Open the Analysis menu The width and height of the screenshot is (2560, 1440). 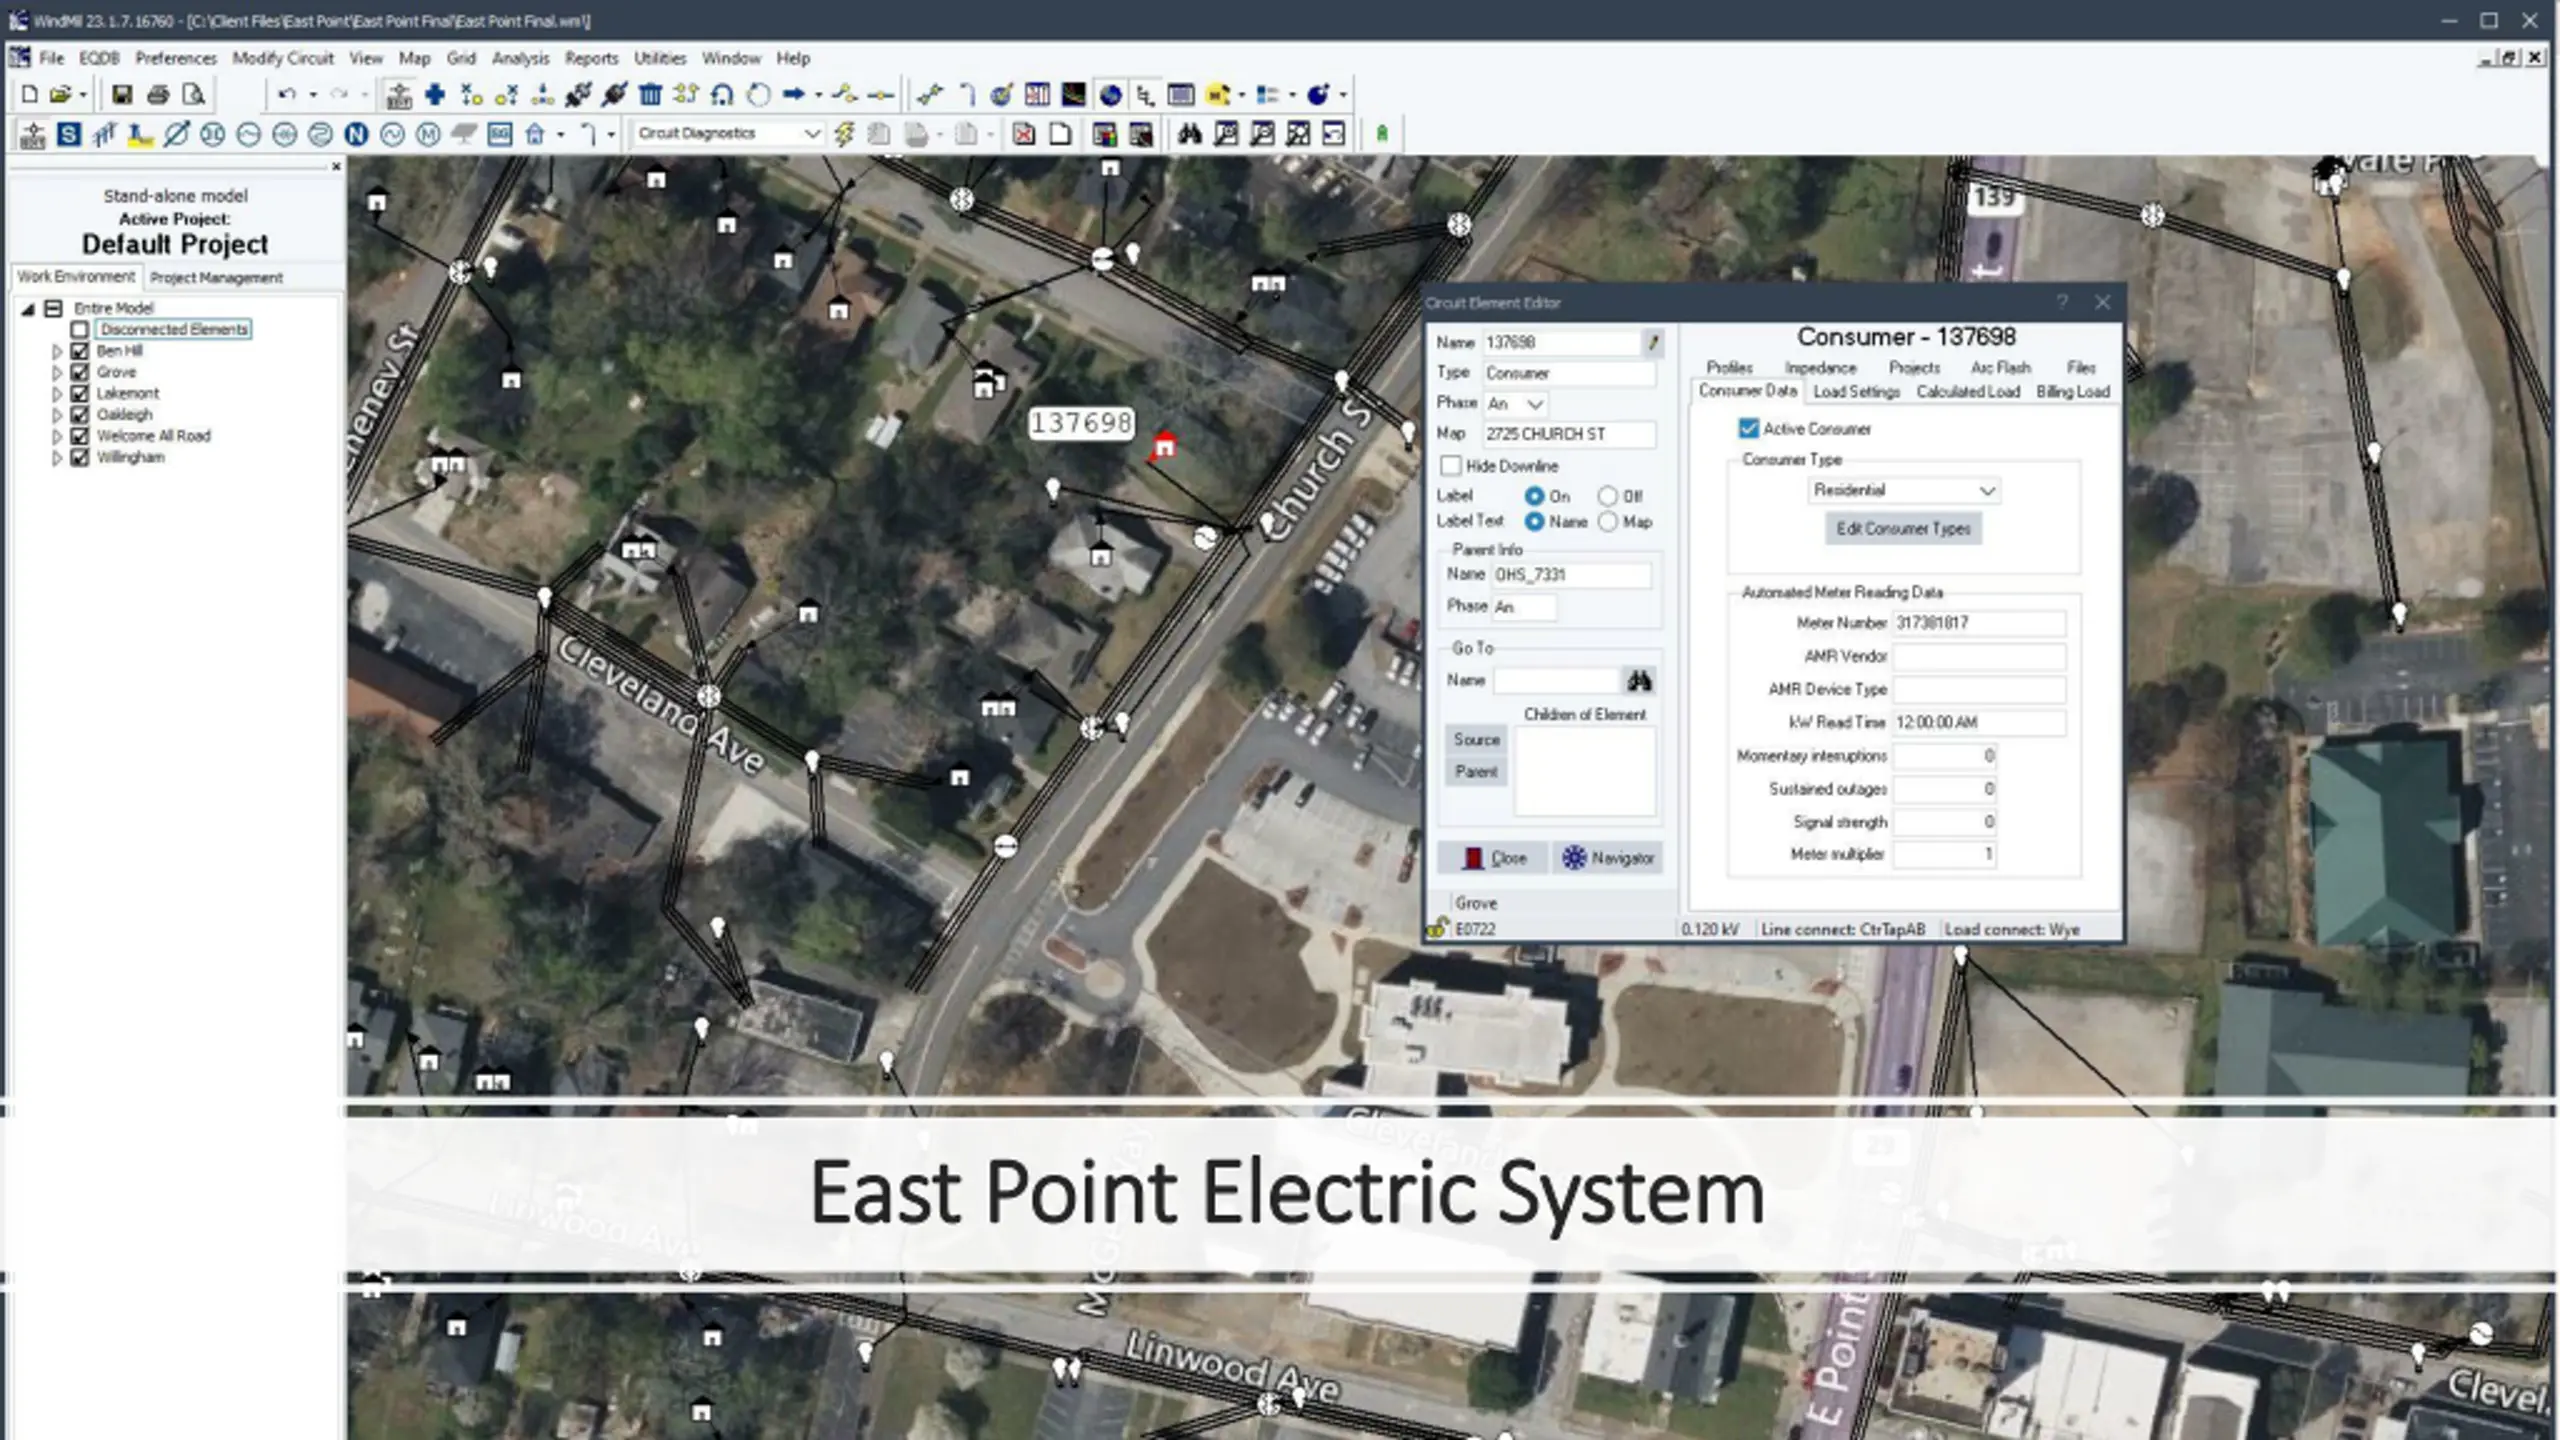point(520,58)
